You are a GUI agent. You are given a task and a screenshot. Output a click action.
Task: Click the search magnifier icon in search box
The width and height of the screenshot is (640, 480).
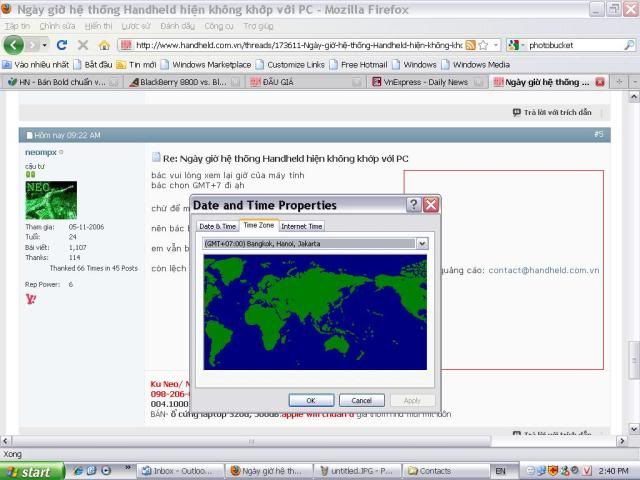pos(629,45)
